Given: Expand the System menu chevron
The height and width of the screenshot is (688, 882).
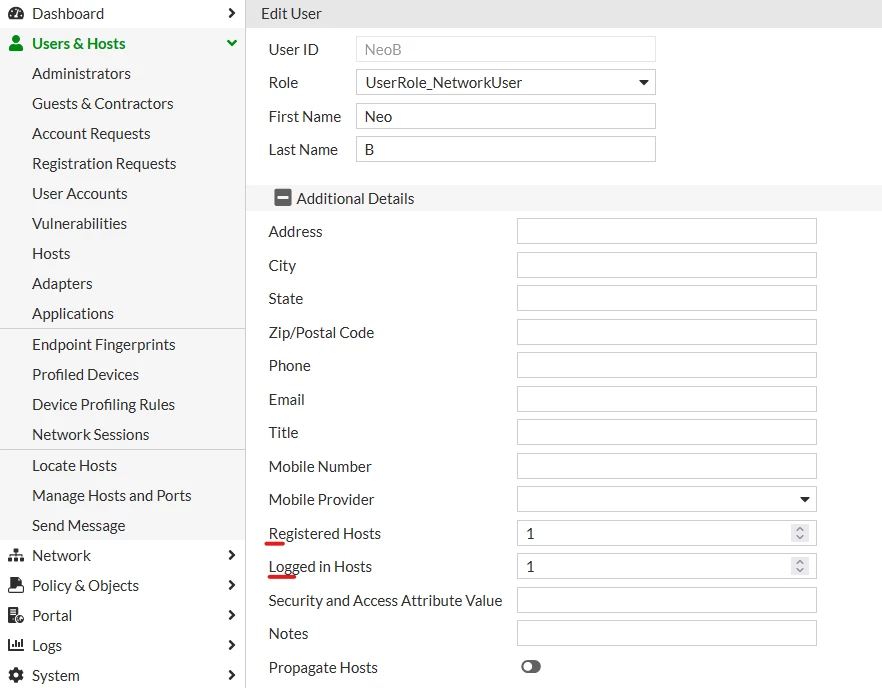Looking at the screenshot, I should point(231,674).
